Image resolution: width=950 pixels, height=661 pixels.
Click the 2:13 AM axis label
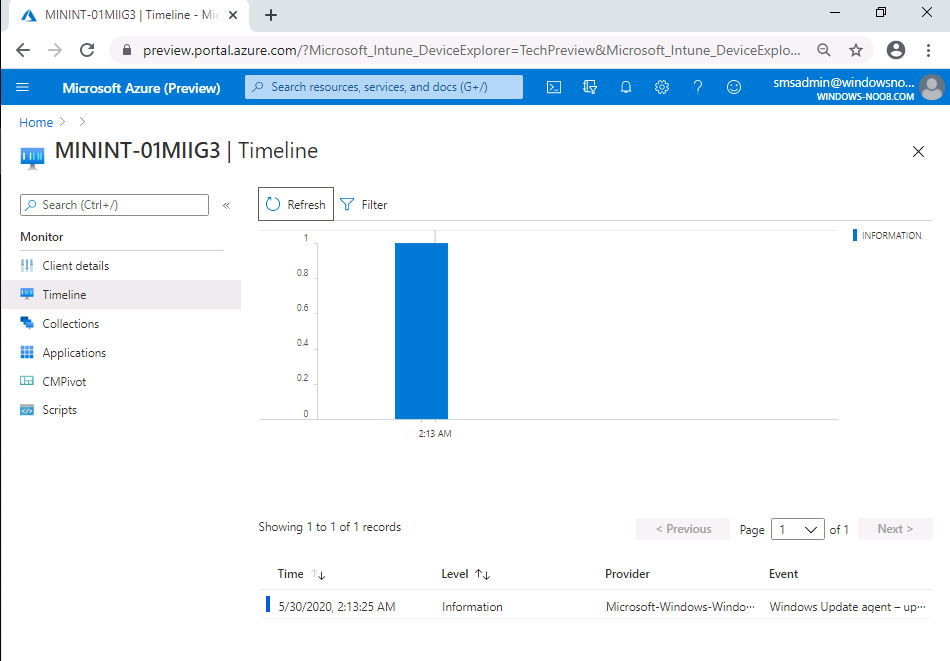[x=434, y=434]
